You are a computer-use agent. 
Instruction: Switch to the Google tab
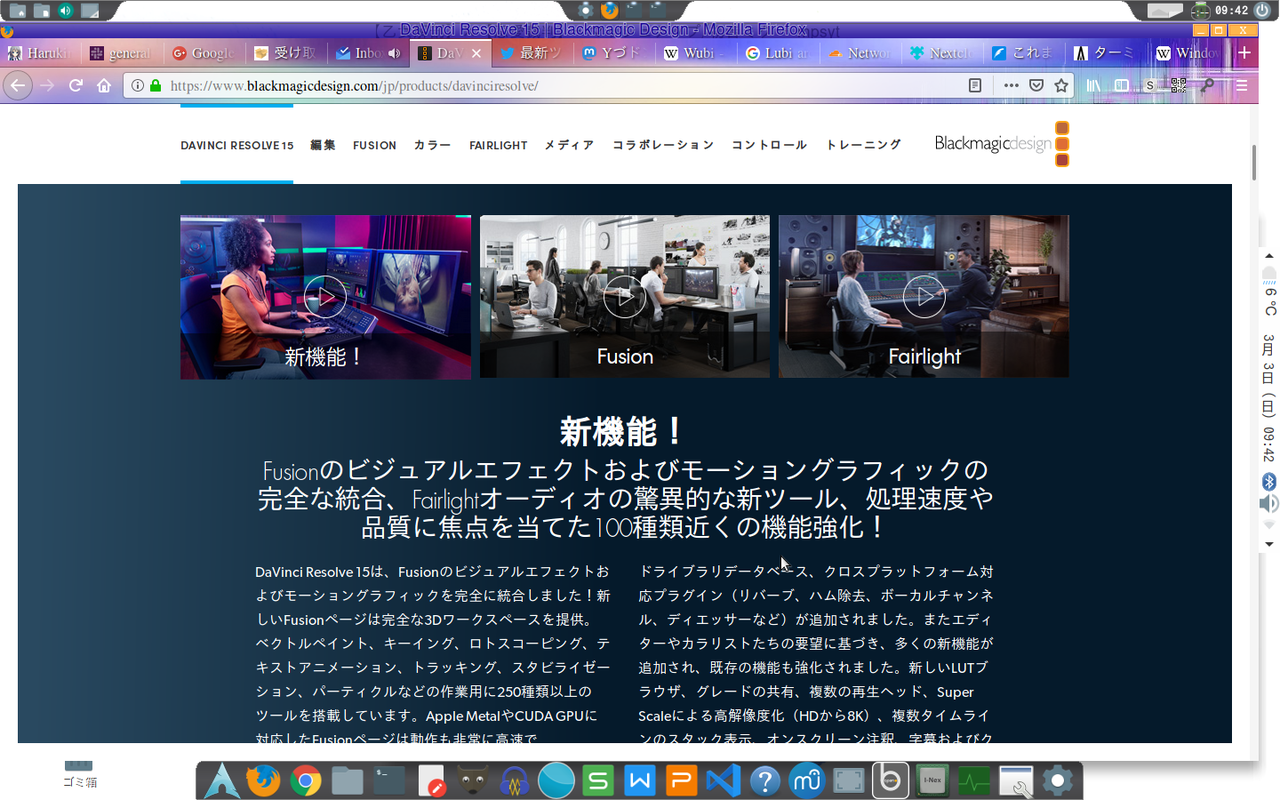click(204, 53)
